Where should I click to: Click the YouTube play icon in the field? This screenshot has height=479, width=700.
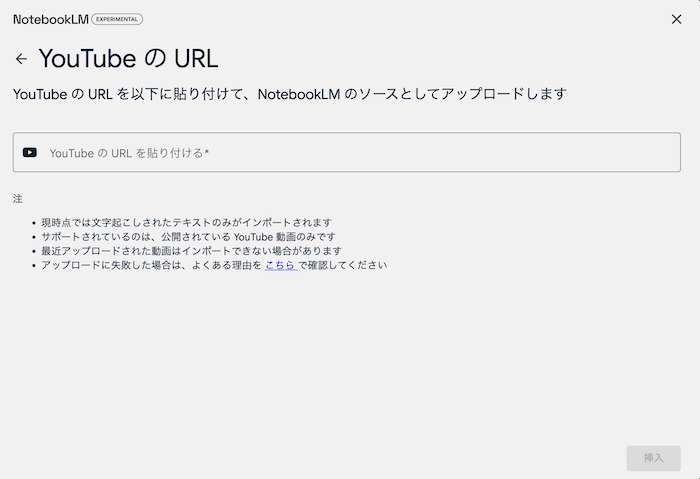tap(30, 153)
